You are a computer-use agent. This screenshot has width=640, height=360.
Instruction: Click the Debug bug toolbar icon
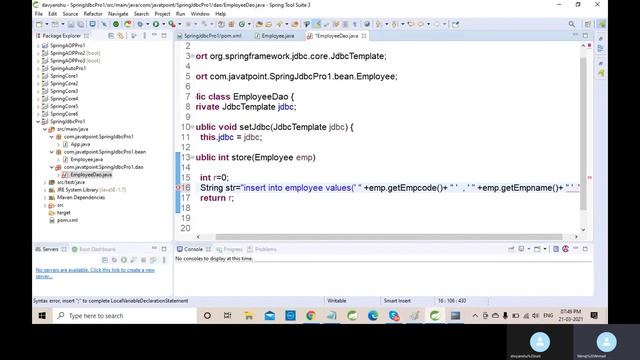tap(140, 24)
